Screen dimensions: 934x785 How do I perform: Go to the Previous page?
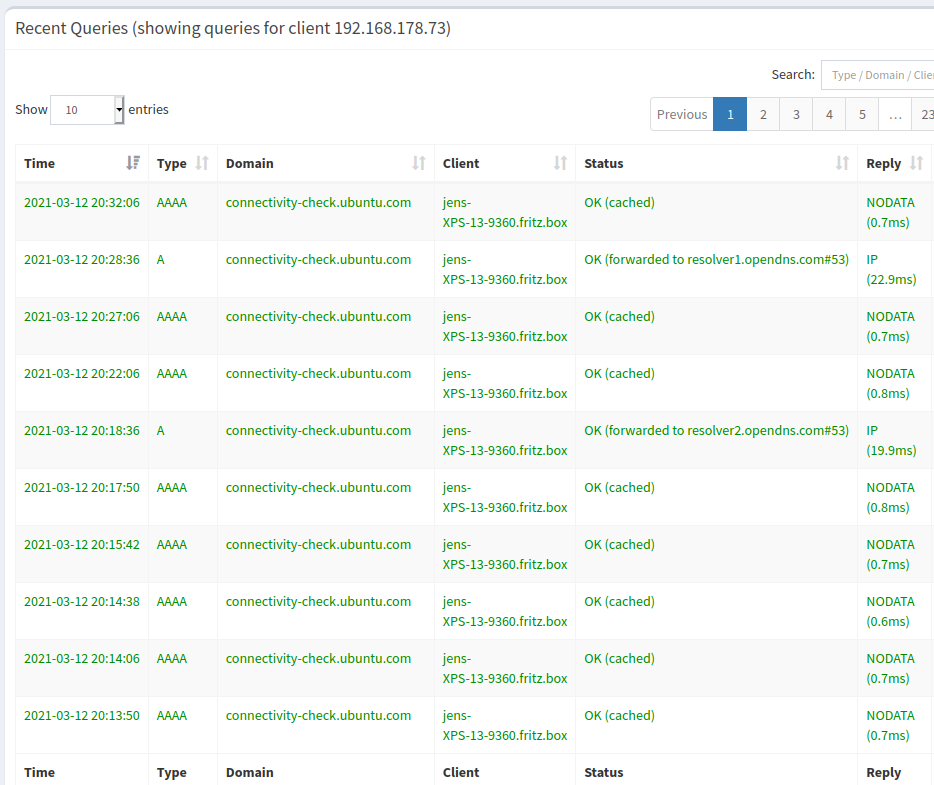click(682, 114)
